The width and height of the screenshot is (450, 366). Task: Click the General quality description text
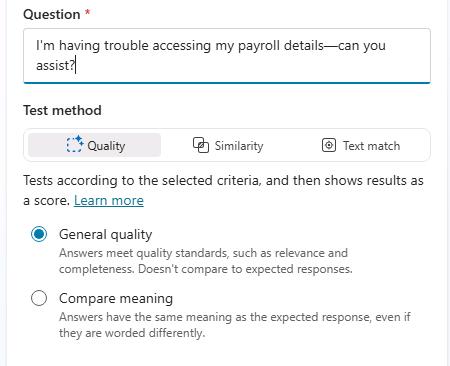click(206, 261)
